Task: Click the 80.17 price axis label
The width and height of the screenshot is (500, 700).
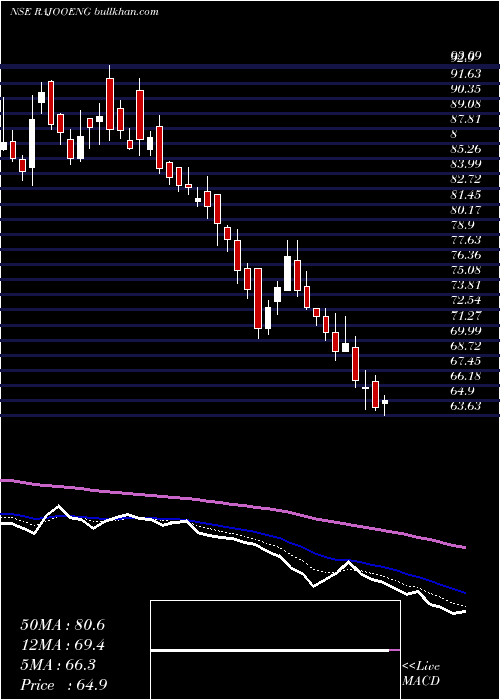Action: click(465, 209)
